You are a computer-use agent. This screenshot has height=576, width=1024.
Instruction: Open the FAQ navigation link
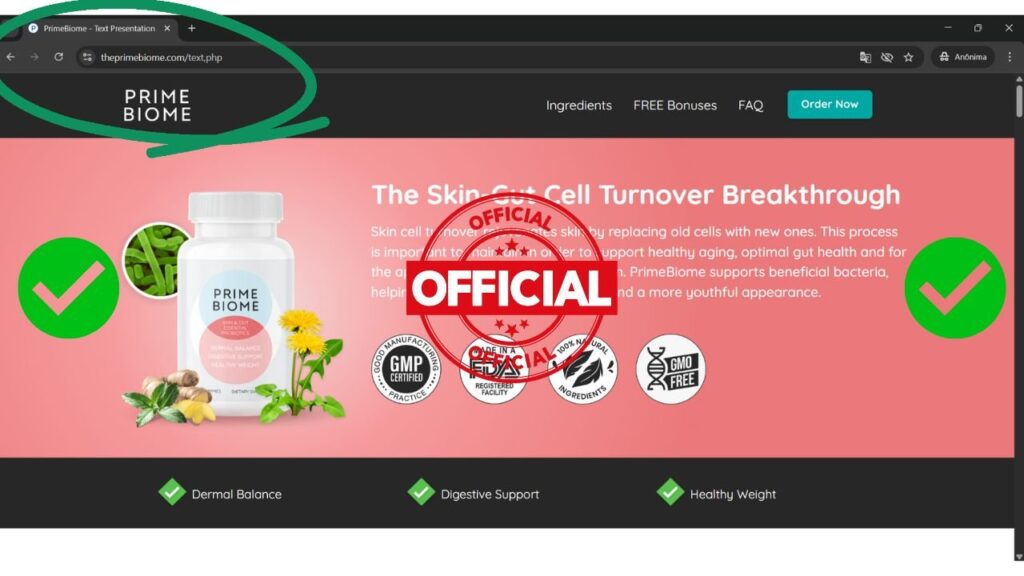[750, 105]
